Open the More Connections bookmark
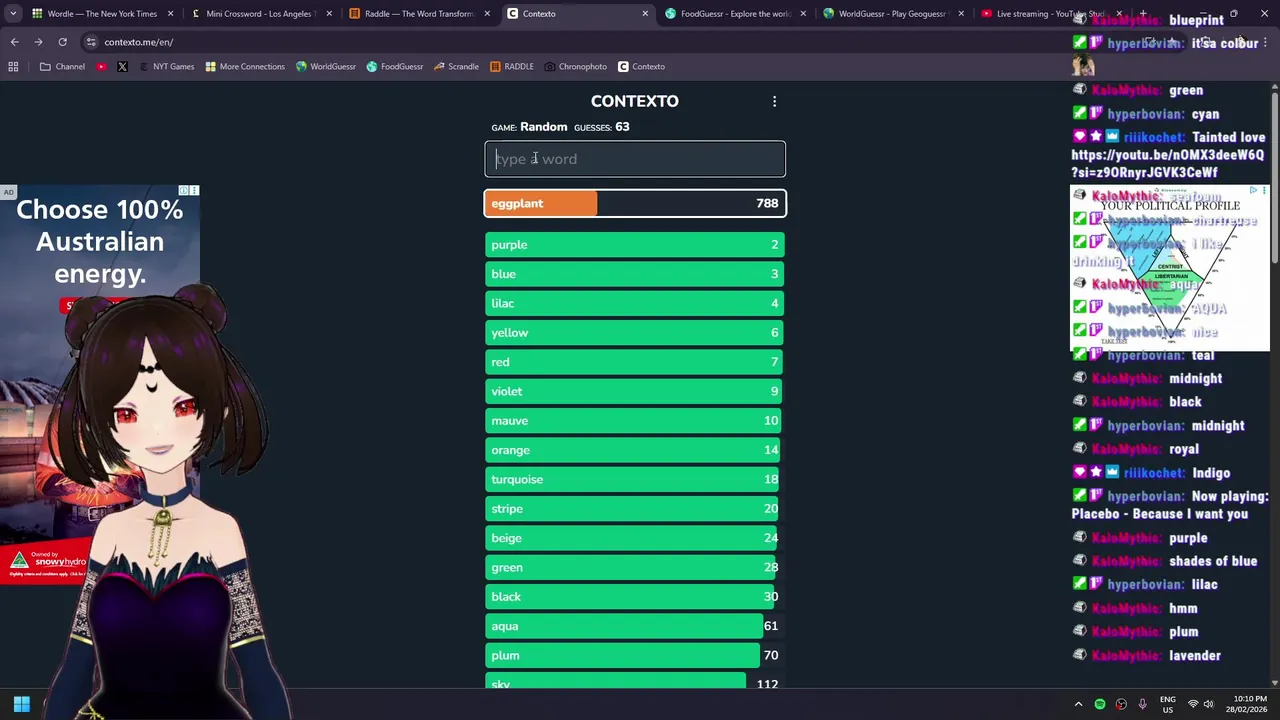 (245, 66)
